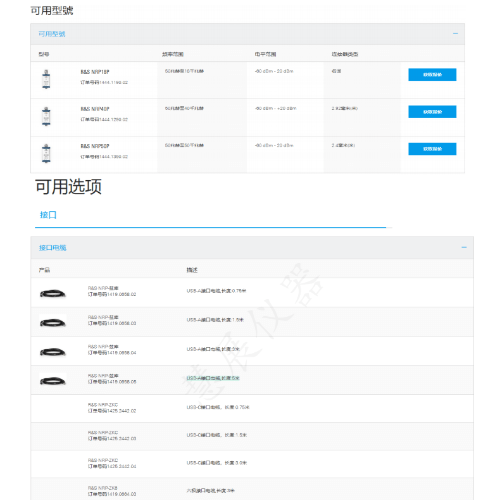Click the 描述 column header in cables table

[x=192, y=270]
